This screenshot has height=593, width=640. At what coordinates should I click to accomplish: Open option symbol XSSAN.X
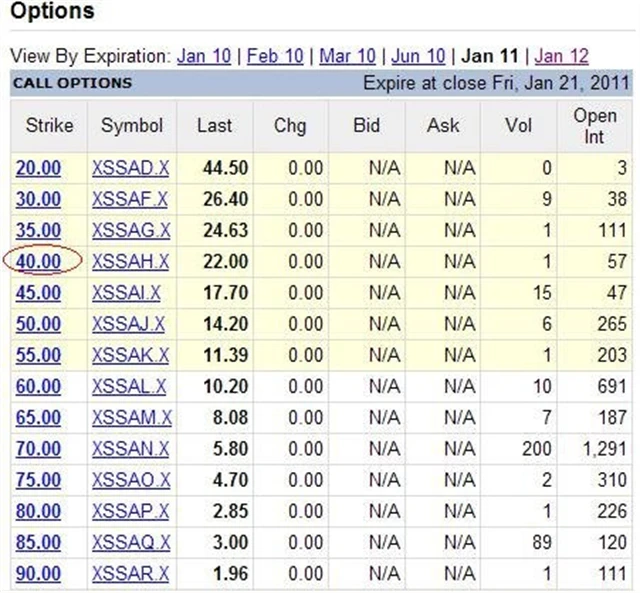click(x=130, y=449)
